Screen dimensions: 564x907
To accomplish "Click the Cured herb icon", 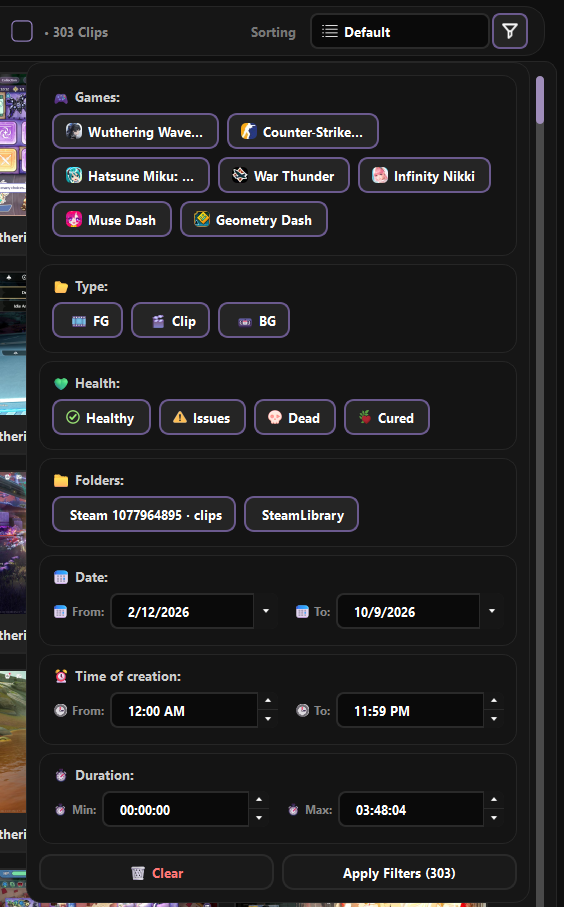I will [x=364, y=417].
